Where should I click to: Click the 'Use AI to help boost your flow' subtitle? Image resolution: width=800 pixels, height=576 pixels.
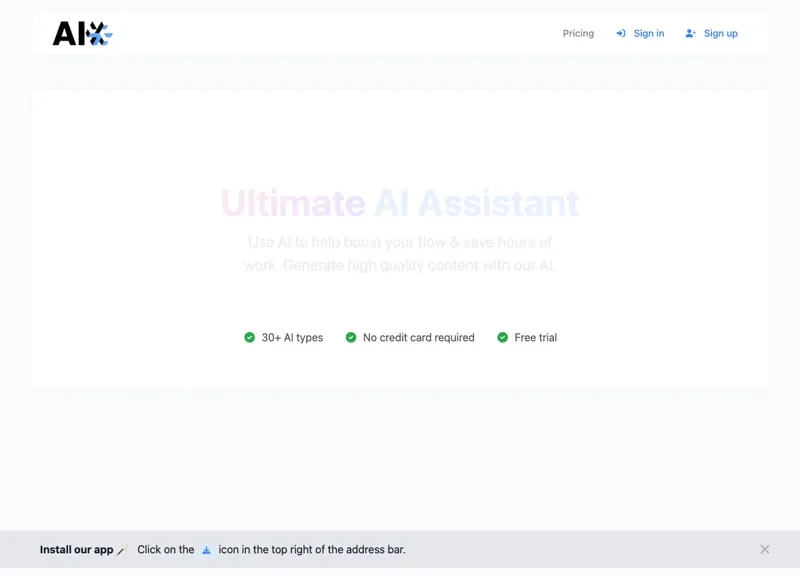400,254
